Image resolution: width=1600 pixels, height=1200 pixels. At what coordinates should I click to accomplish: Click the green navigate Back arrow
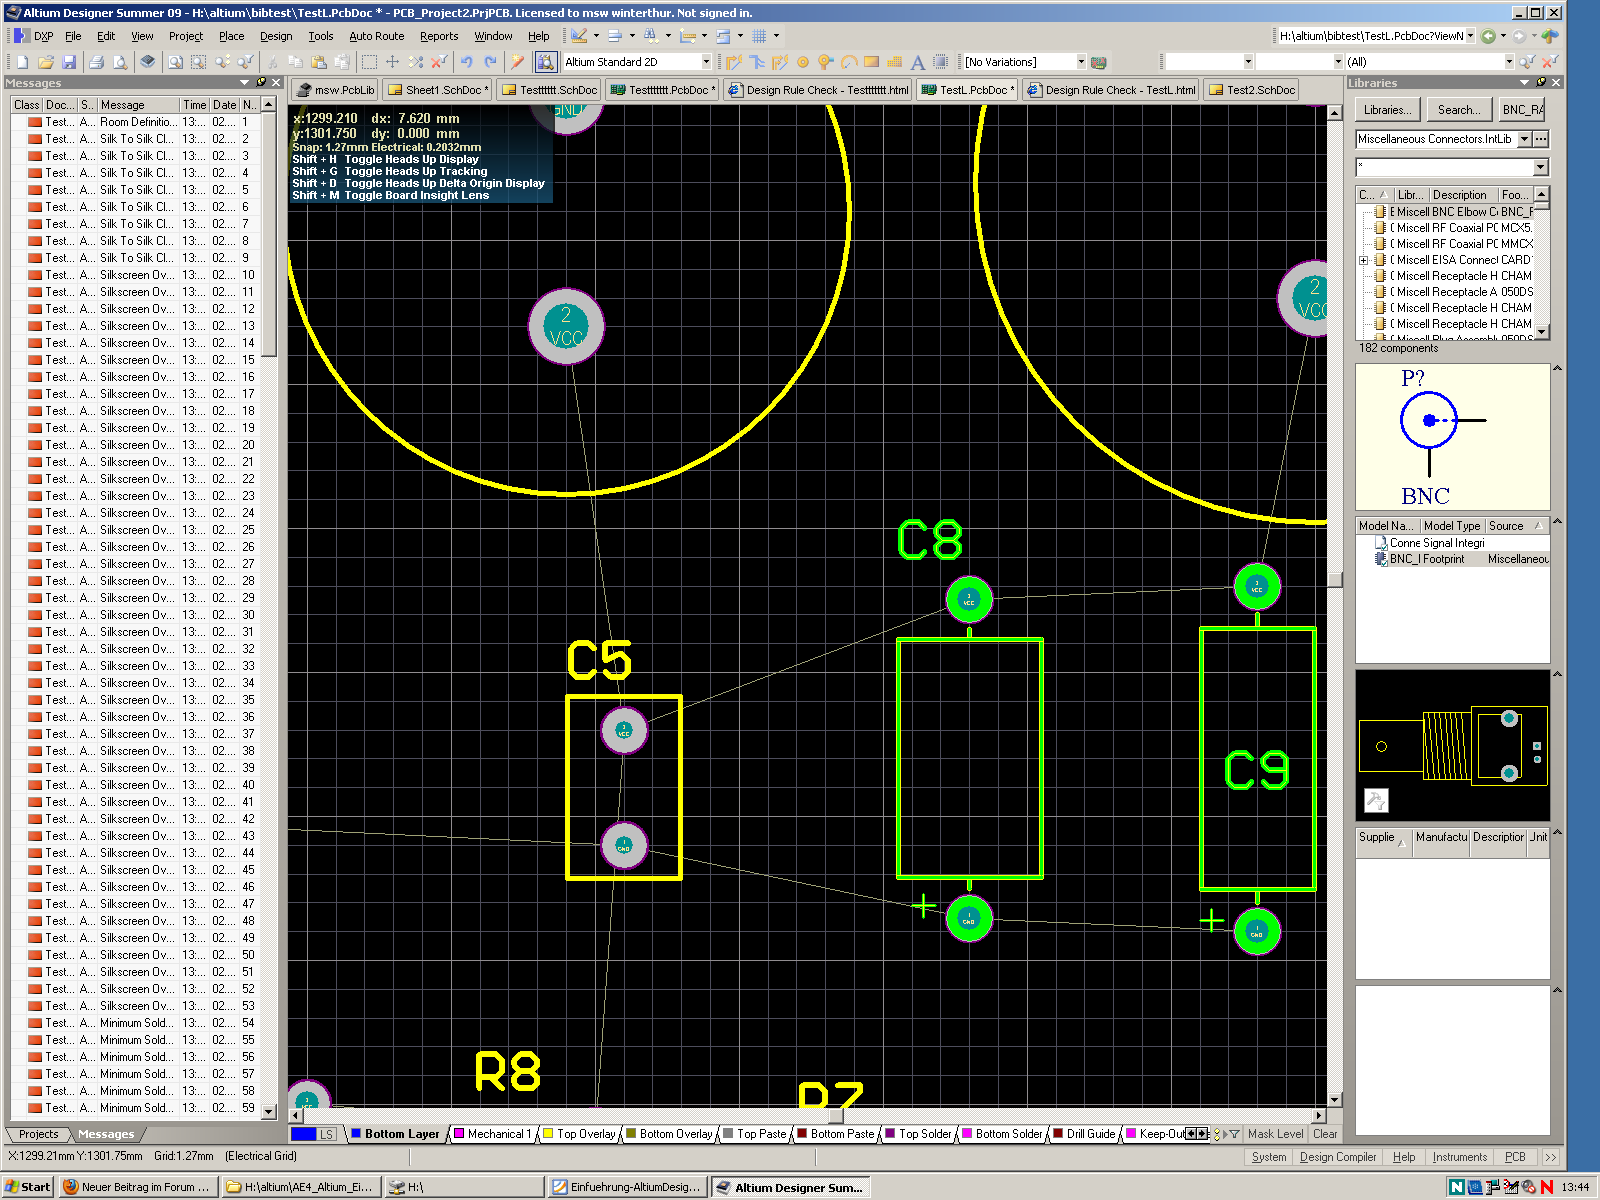click(1489, 36)
